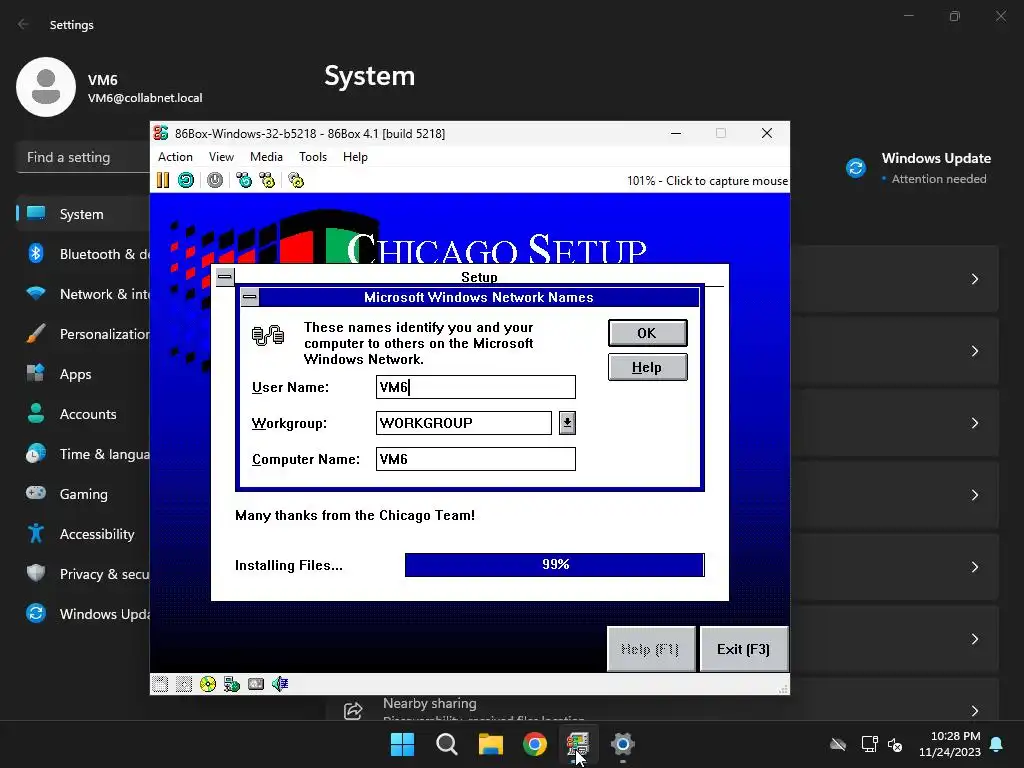Click the Workgroup text field
The height and width of the screenshot is (768, 1024).
click(464, 423)
